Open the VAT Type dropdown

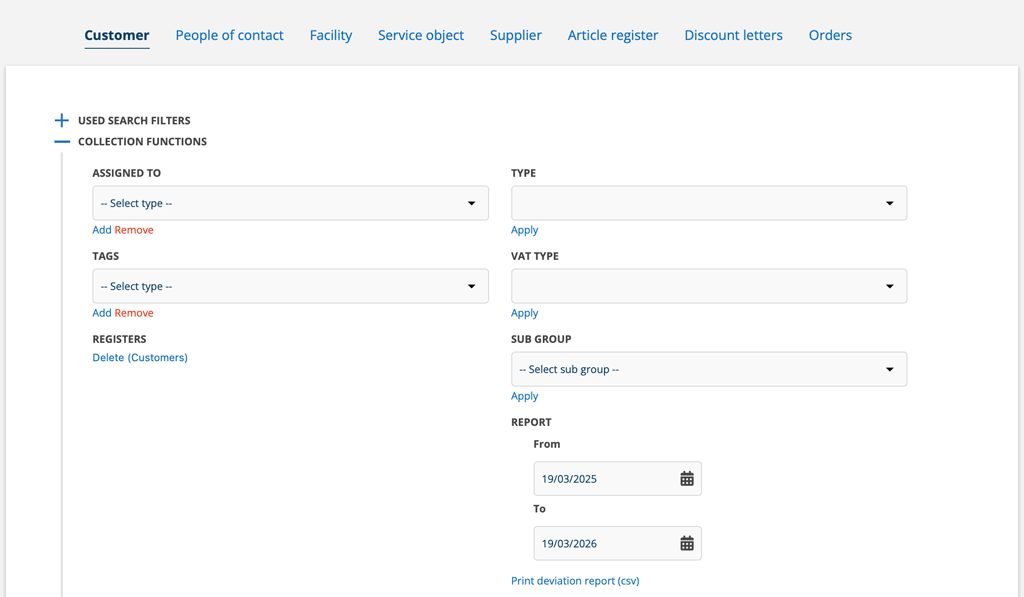click(708, 287)
